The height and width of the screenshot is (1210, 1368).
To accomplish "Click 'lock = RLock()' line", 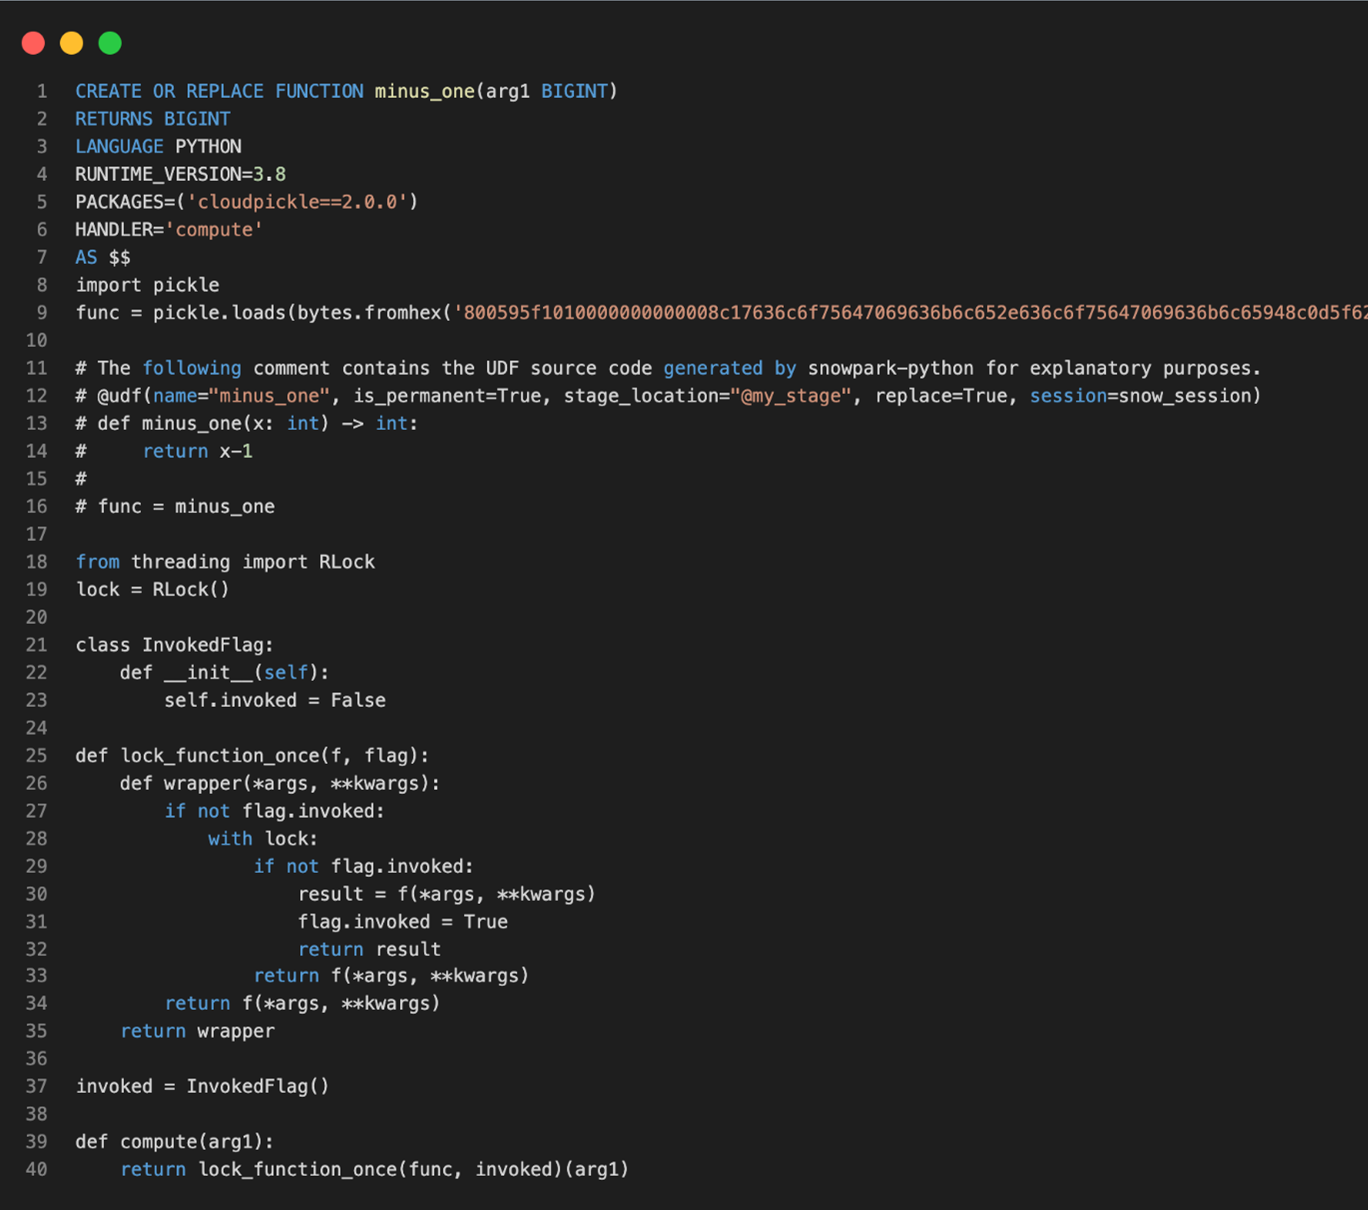I will 152,590.
